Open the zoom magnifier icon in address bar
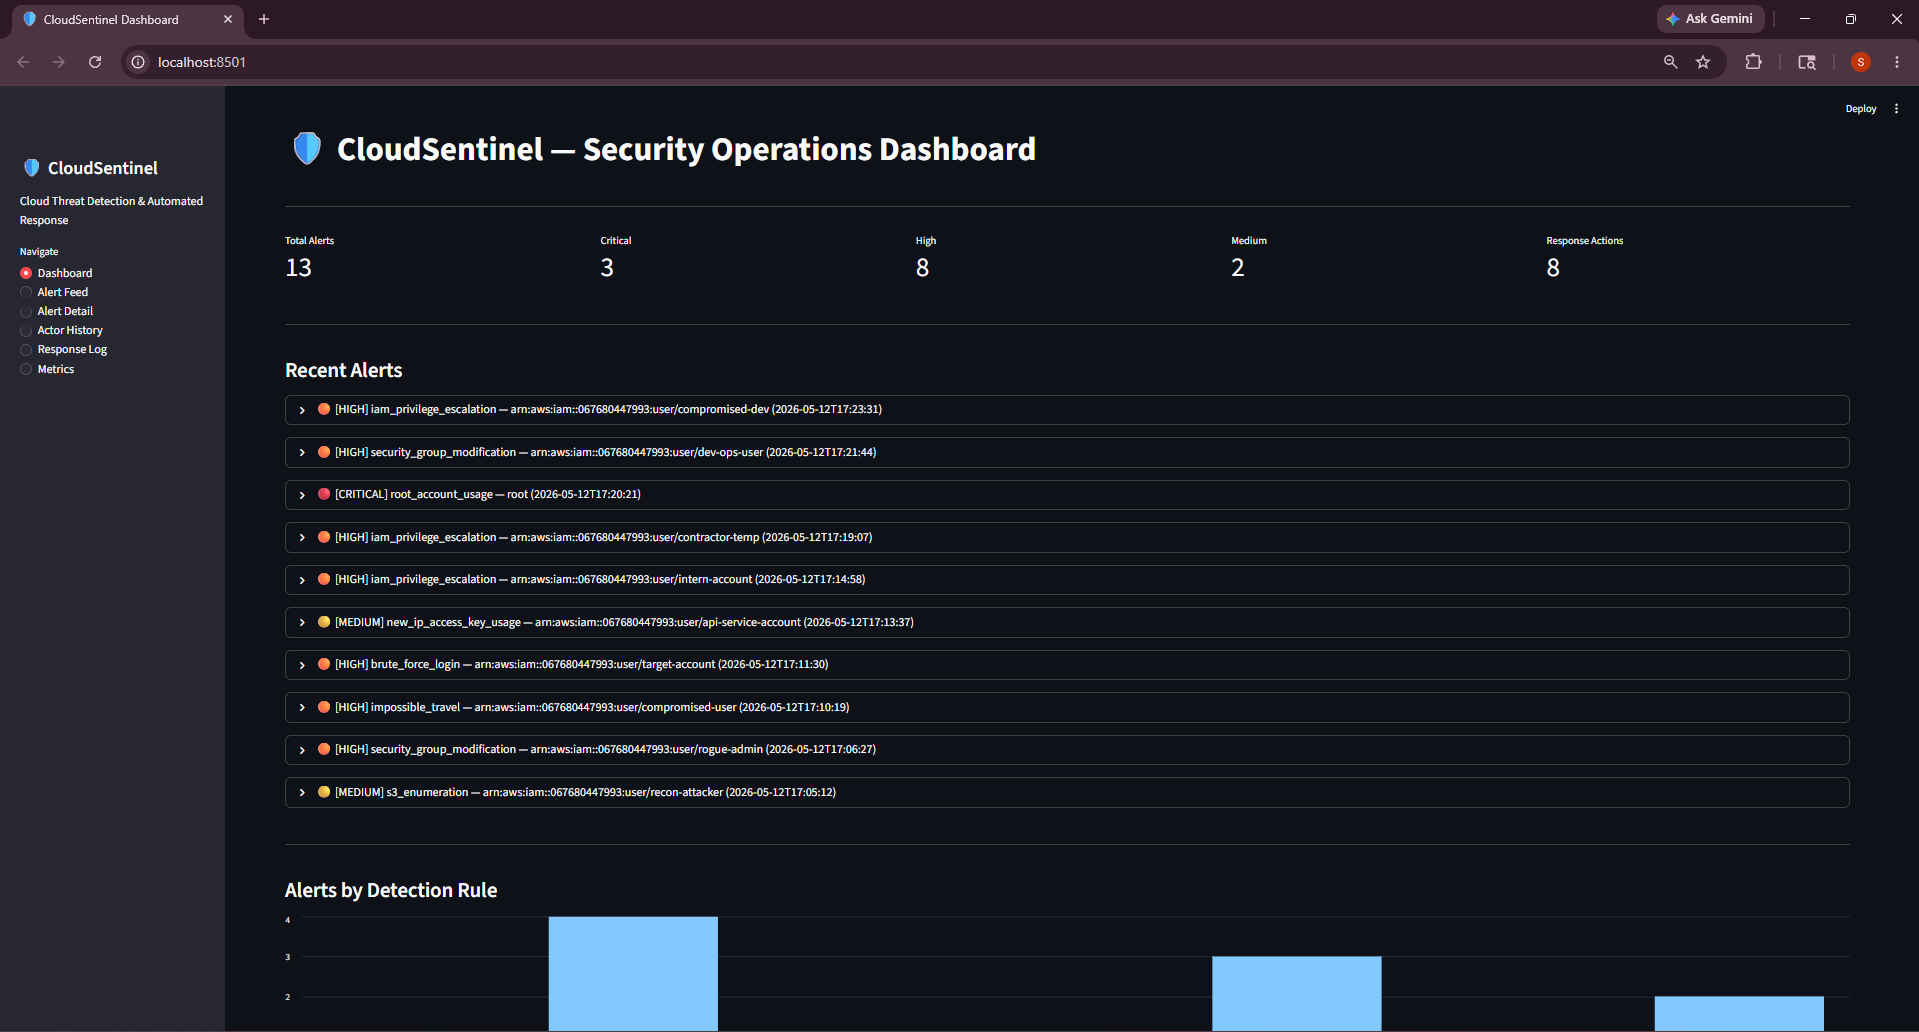This screenshot has width=1919, height=1032. click(1670, 62)
